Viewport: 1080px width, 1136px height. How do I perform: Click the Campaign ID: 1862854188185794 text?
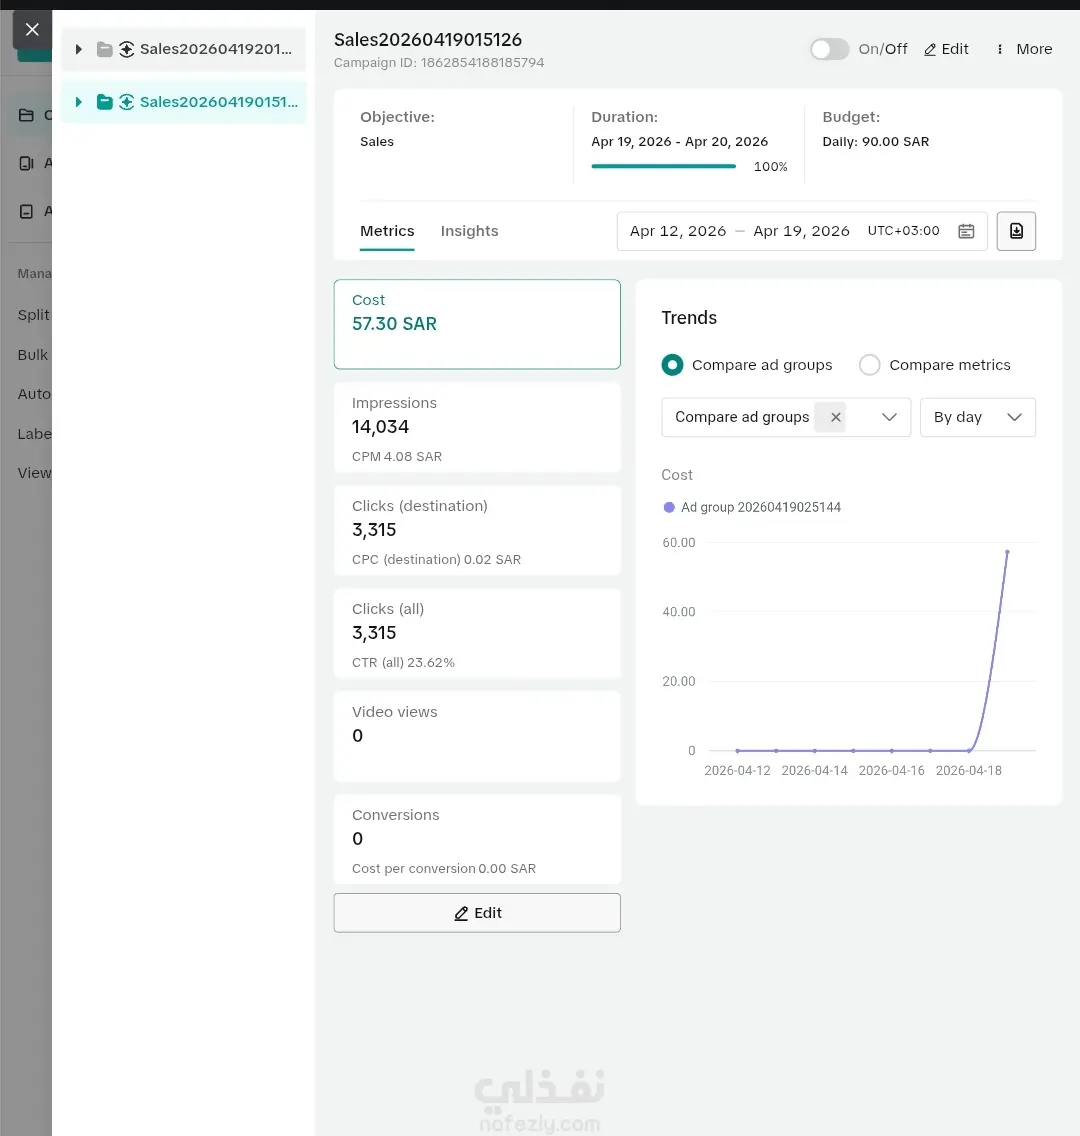pos(439,63)
